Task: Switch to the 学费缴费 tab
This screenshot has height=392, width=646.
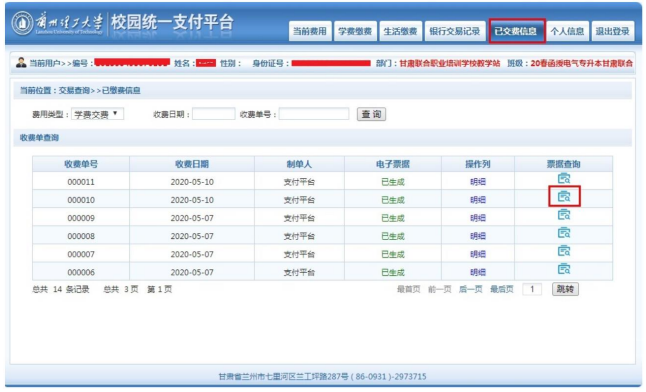Action: pos(355,31)
